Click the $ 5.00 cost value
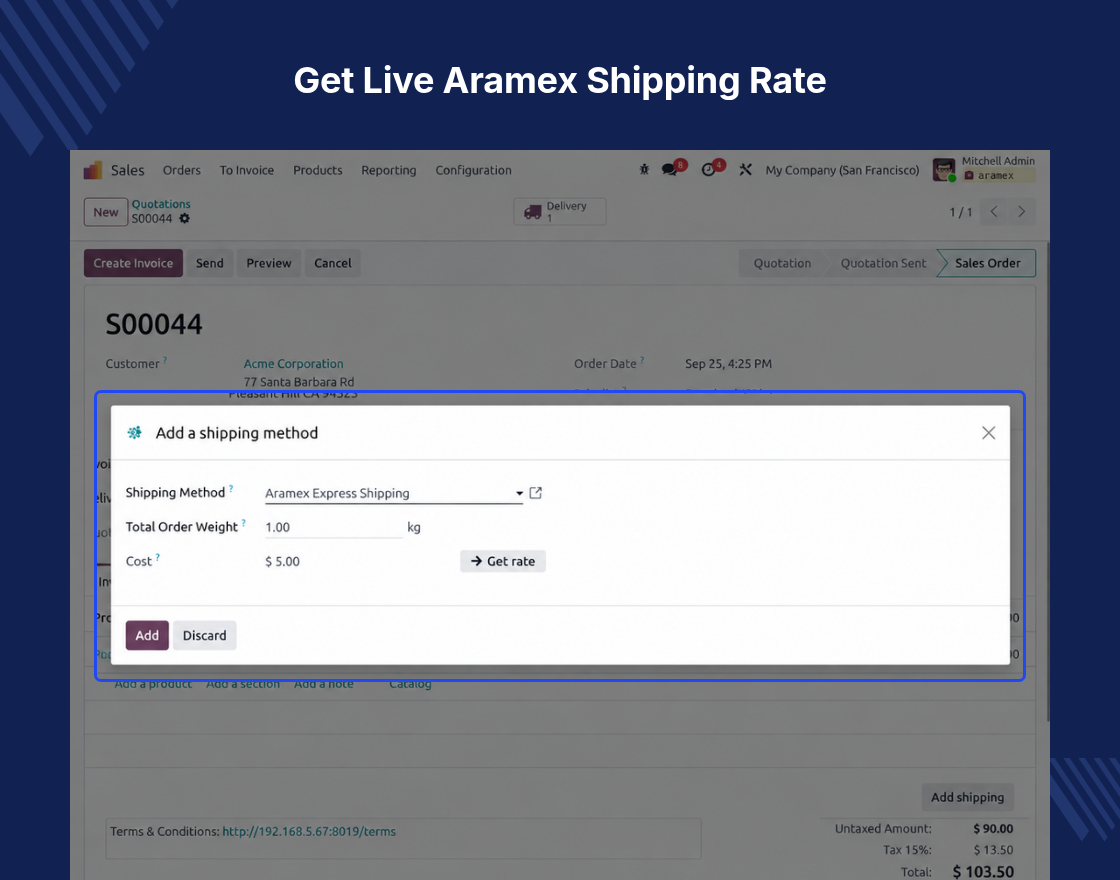 pyautogui.click(x=282, y=561)
